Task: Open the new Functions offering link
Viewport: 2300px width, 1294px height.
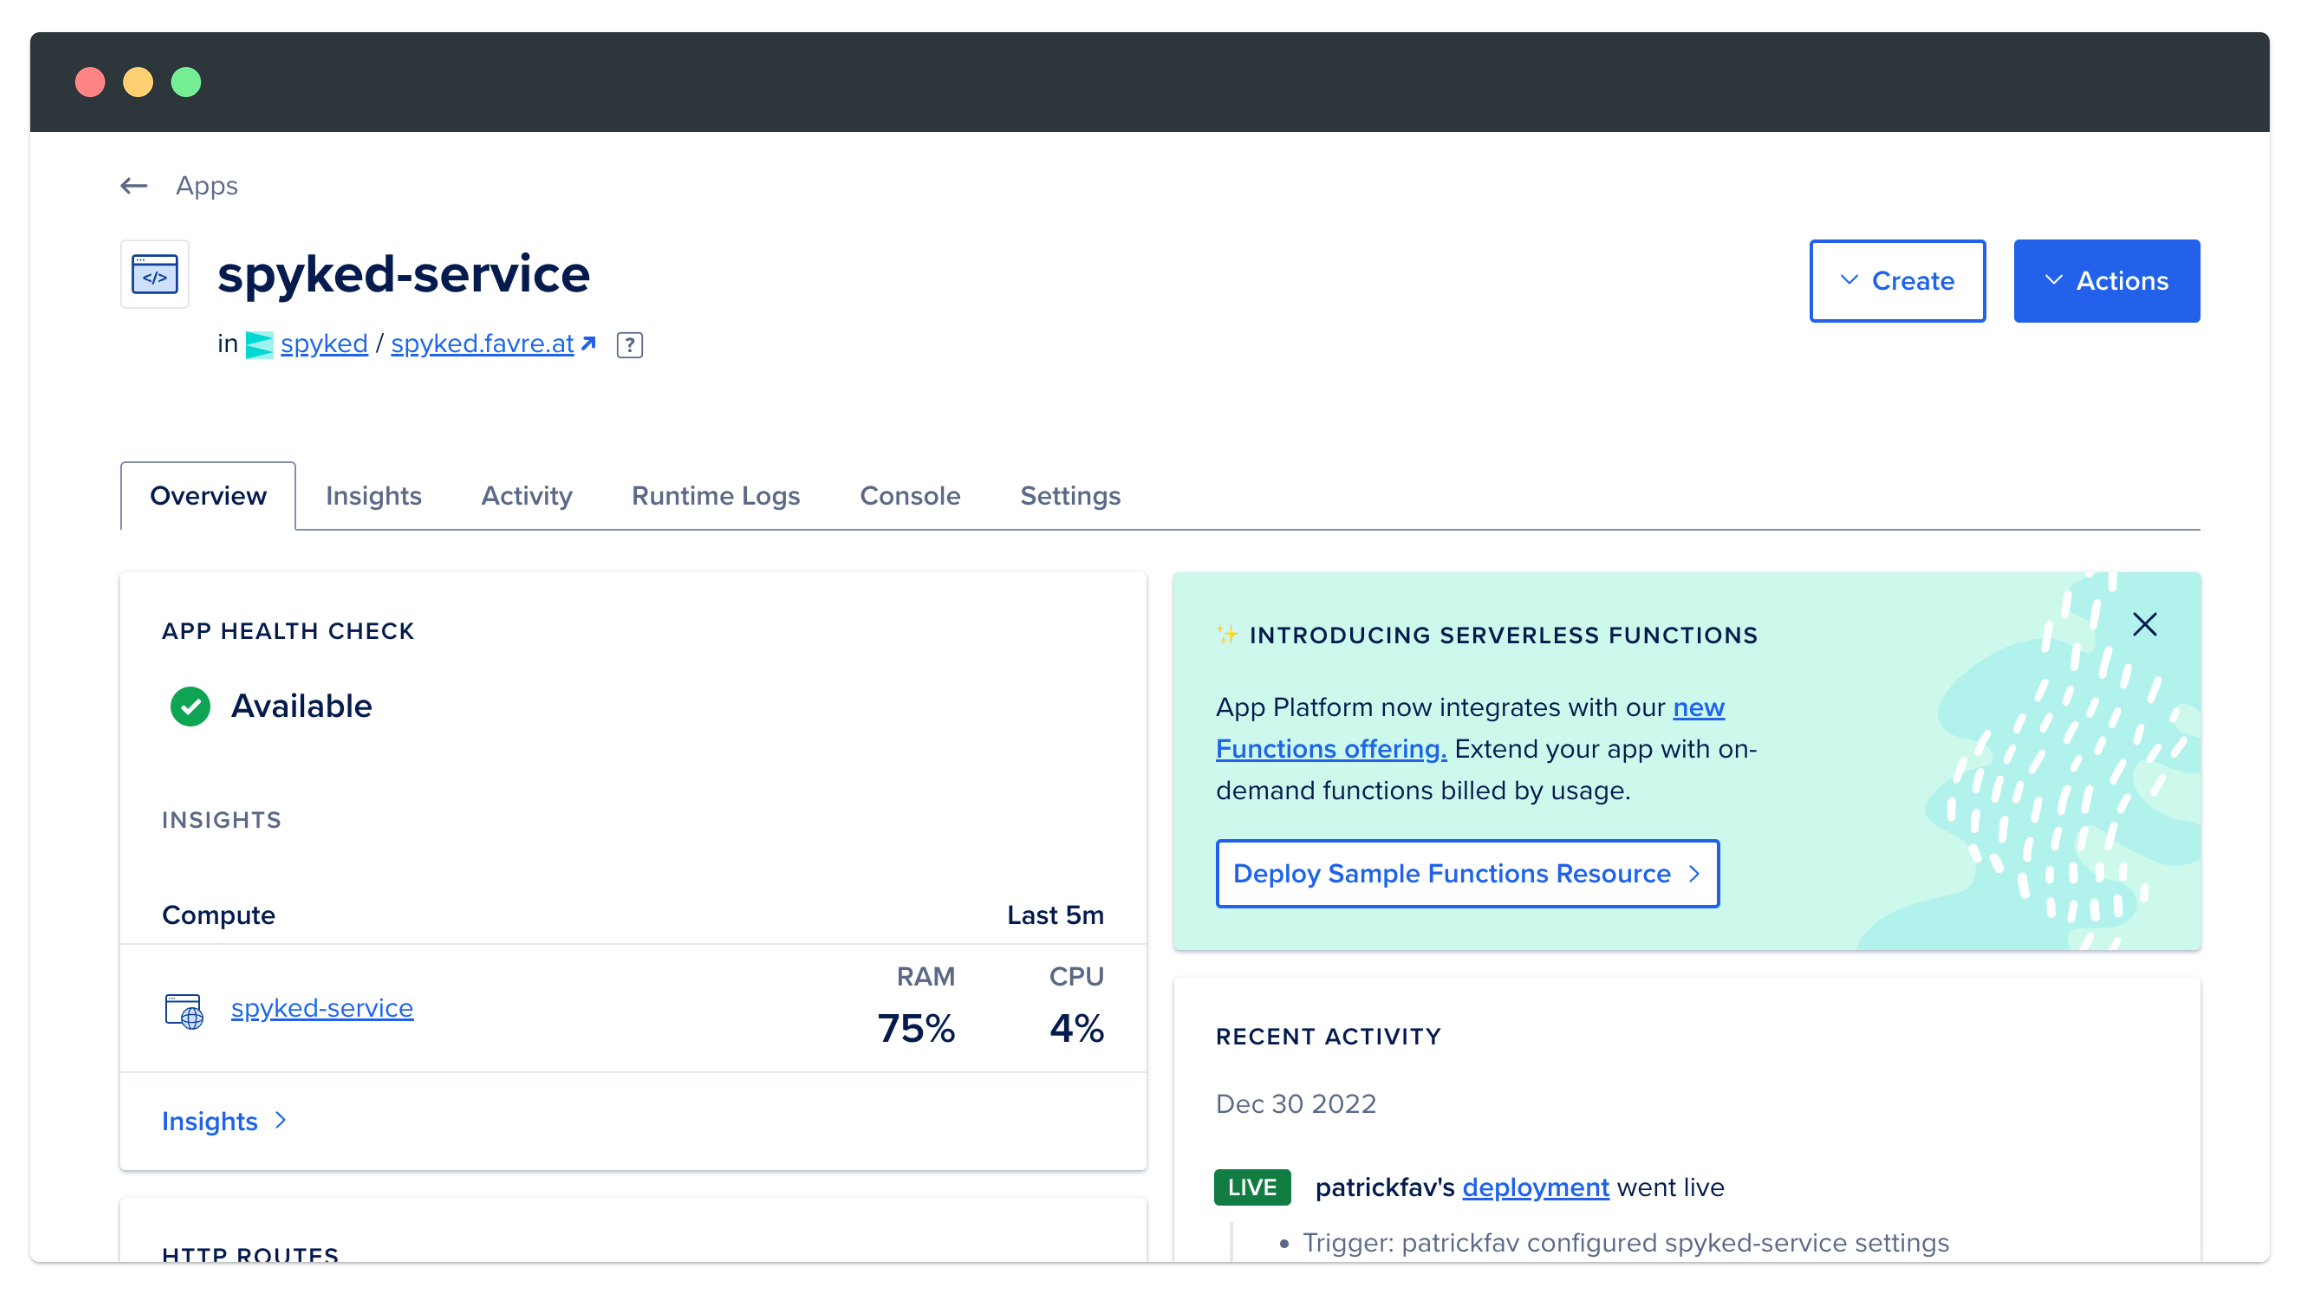Action: click(x=1331, y=749)
